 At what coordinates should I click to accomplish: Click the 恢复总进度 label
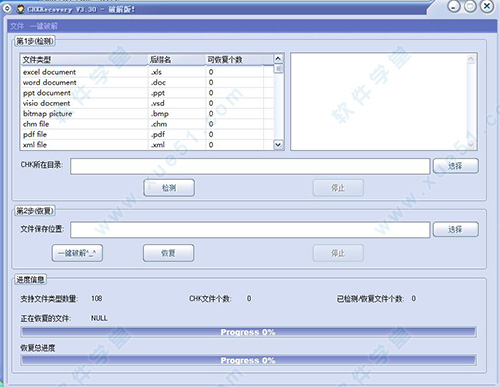38,348
